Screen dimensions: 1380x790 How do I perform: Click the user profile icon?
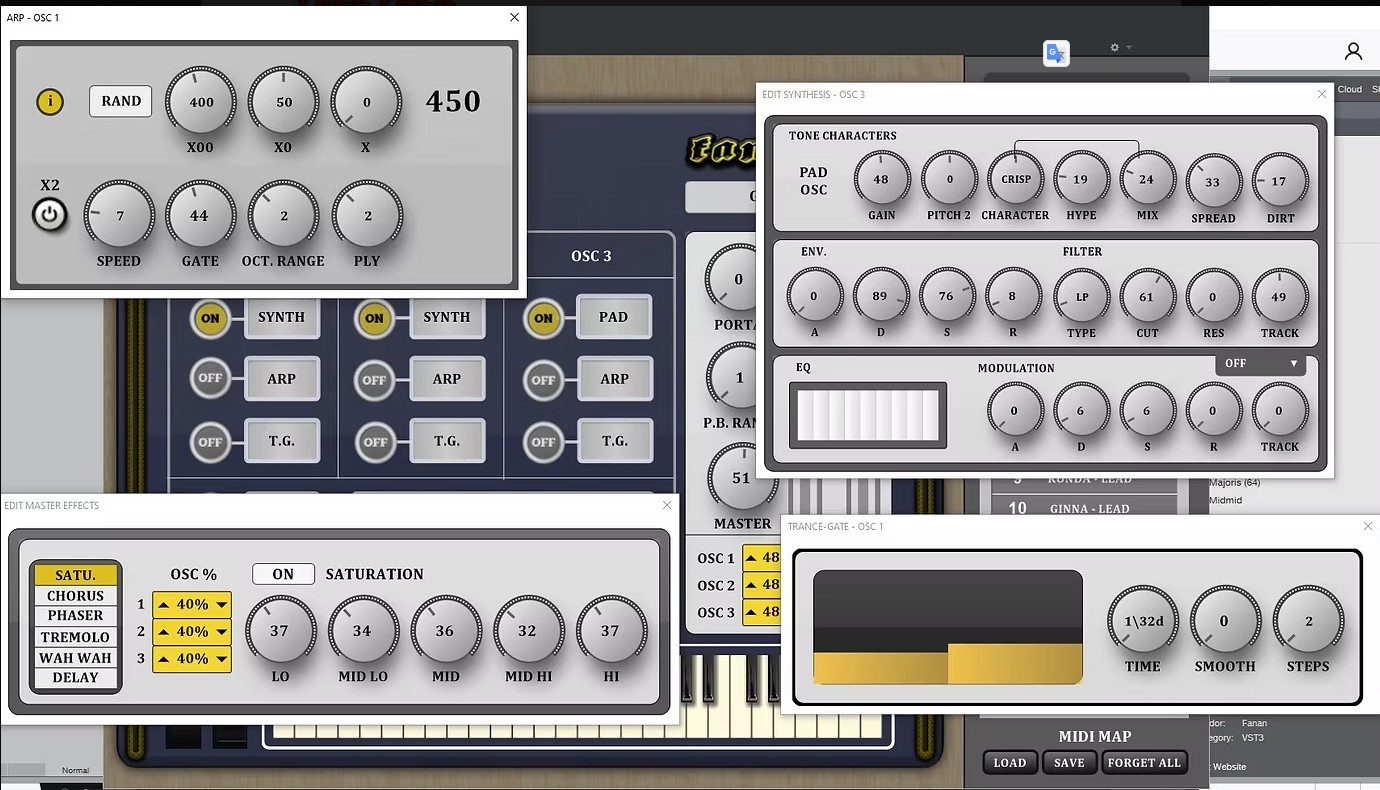coord(1353,51)
